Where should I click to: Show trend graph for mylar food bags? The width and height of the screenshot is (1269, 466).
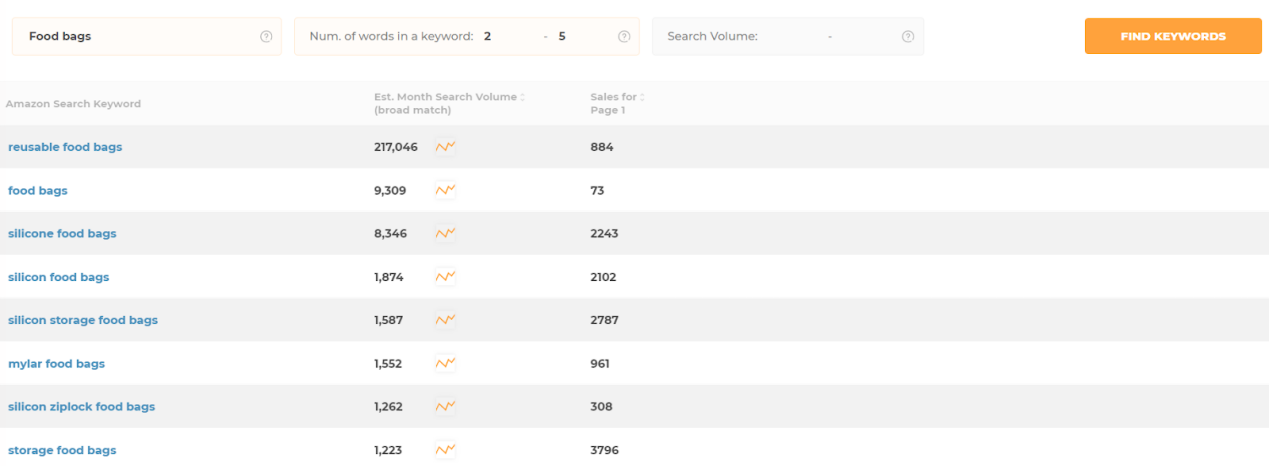(445, 364)
